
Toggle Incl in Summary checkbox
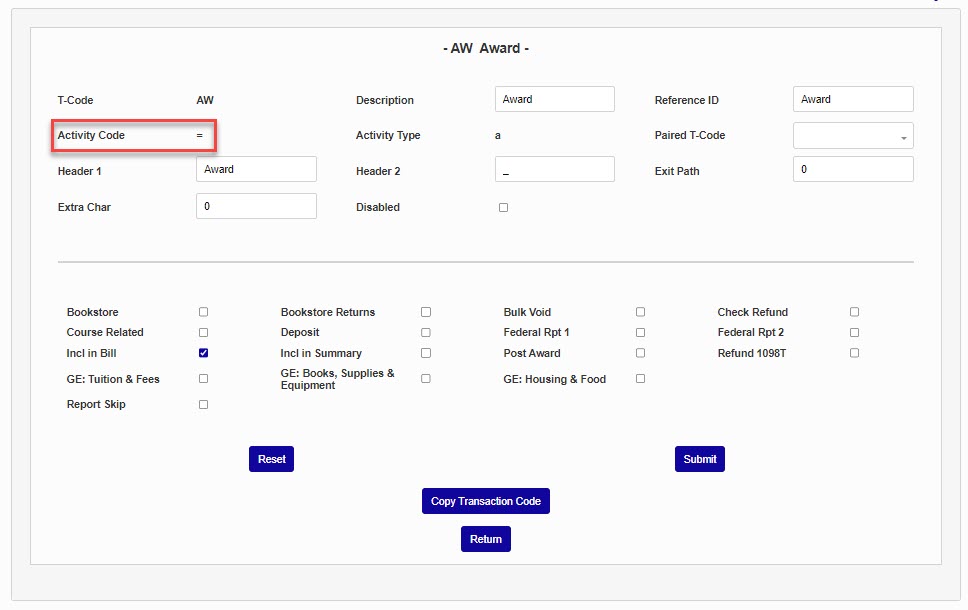426,353
